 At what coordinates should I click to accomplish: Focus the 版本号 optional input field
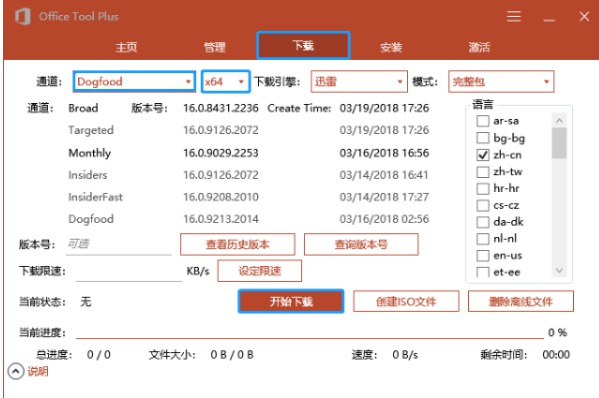pyautogui.click(x=119, y=244)
